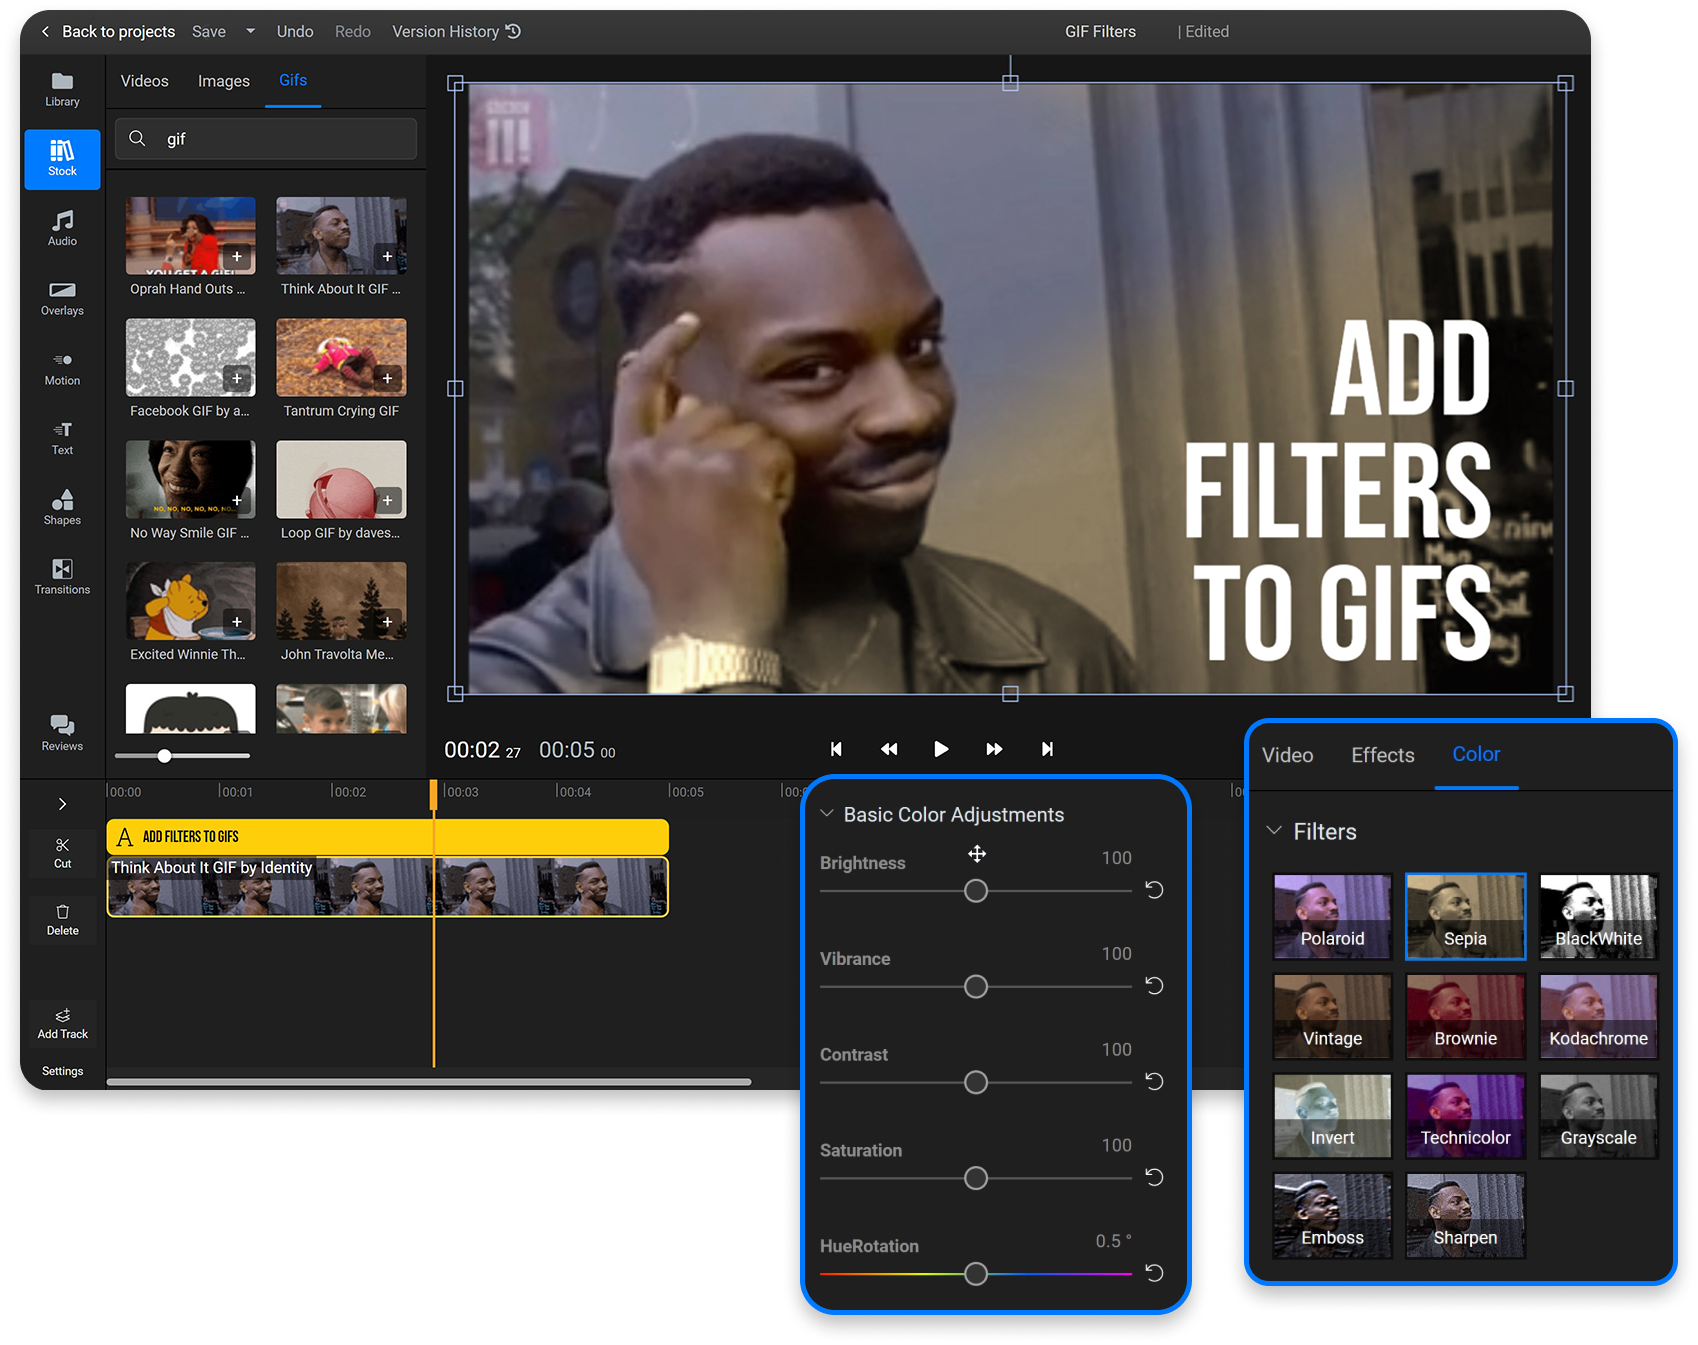Image resolution: width=1698 pixels, height=1345 pixels.
Task: Open the Audio panel
Action: click(62, 228)
